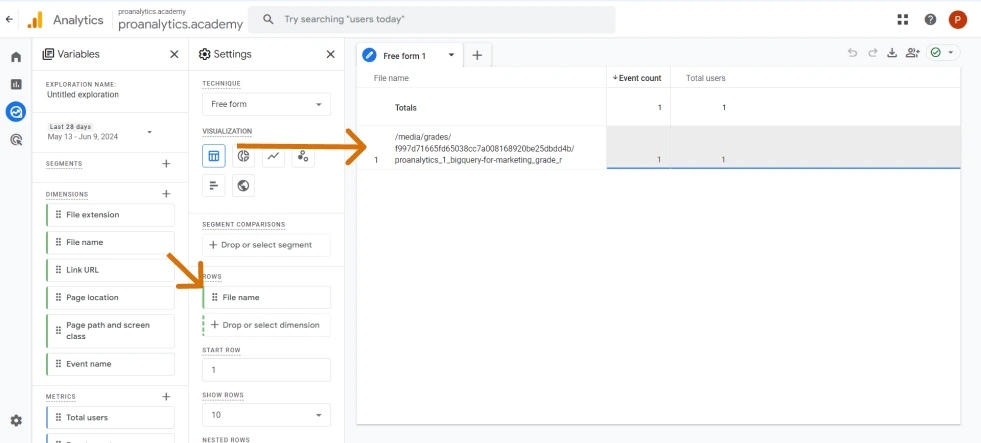Select File name dimension in Variables
Screen dimensions: 981x443
[x=110, y=242]
